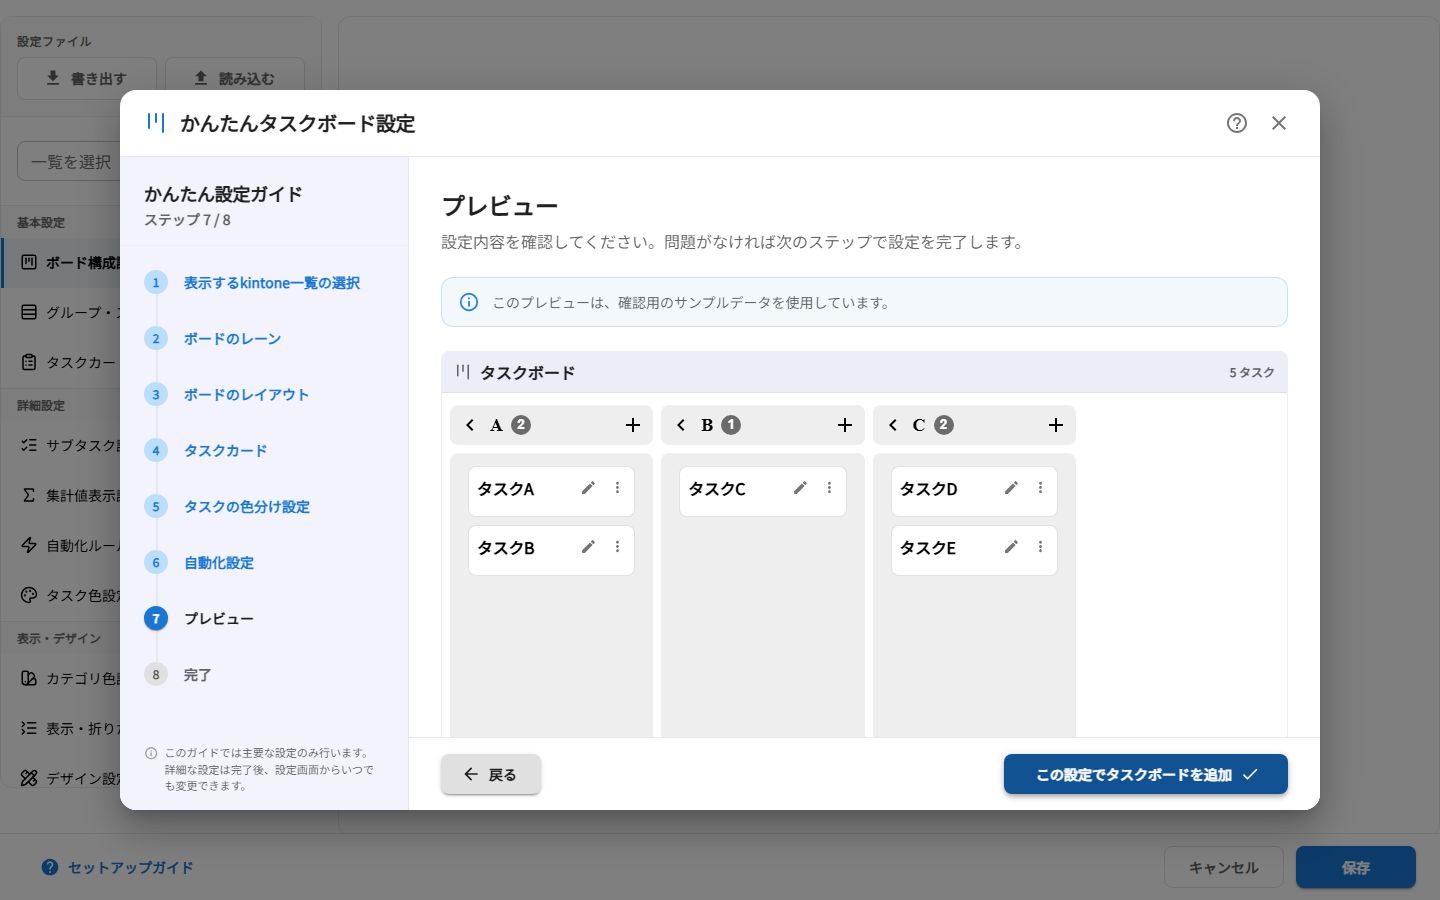Image resolution: width=1440 pixels, height=900 pixels.
Task: Select グループ item in background sidebar
Action: click(62, 312)
